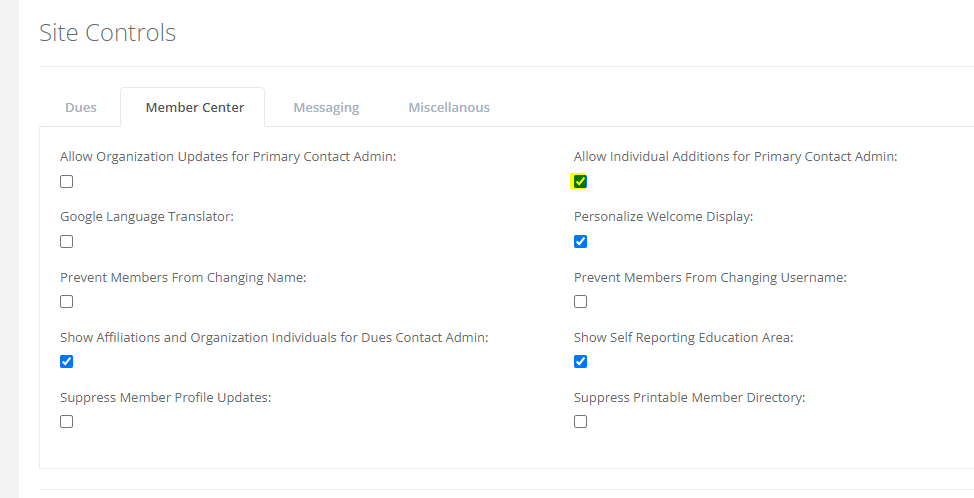Click the Google Language Translator label text
Viewport: 974px width, 498px height.
tap(146, 217)
